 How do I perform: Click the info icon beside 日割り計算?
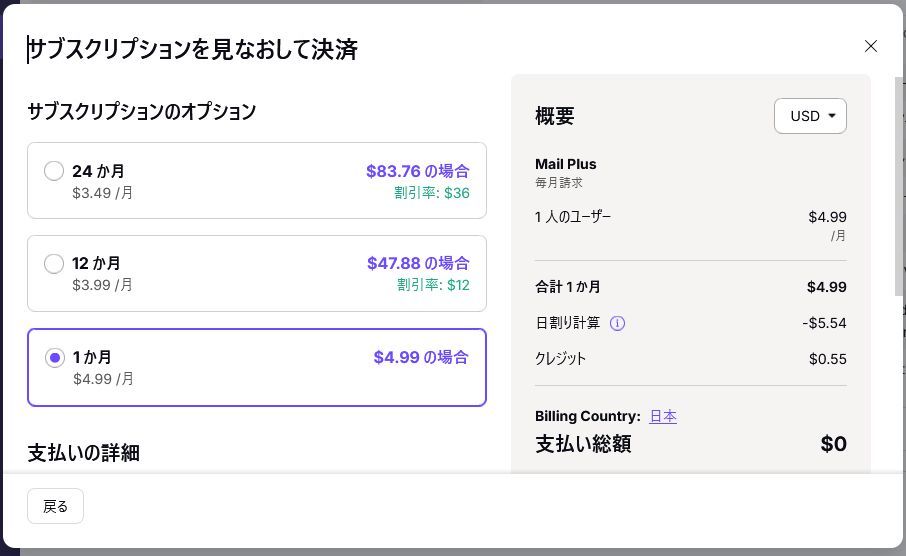click(x=617, y=323)
